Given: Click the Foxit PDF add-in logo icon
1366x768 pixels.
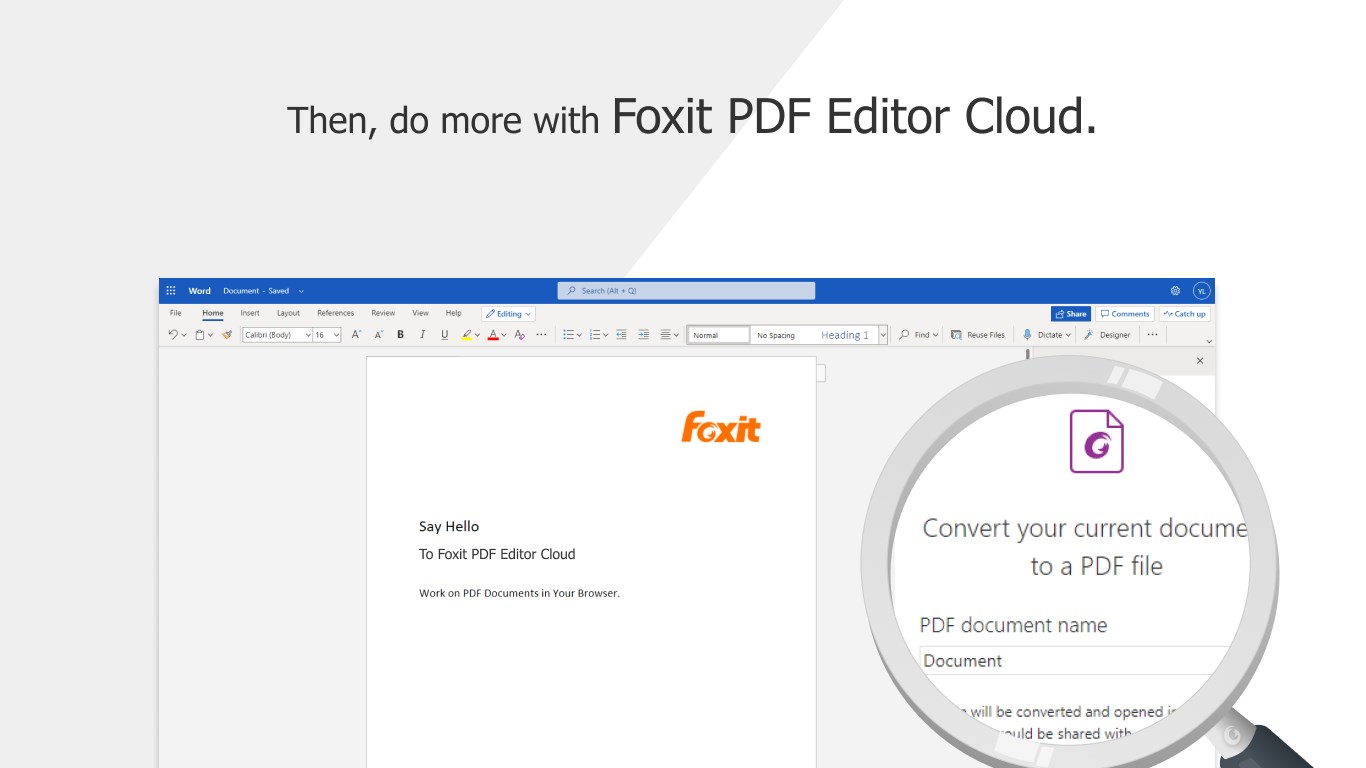Looking at the screenshot, I should [x=1096, y=441].
